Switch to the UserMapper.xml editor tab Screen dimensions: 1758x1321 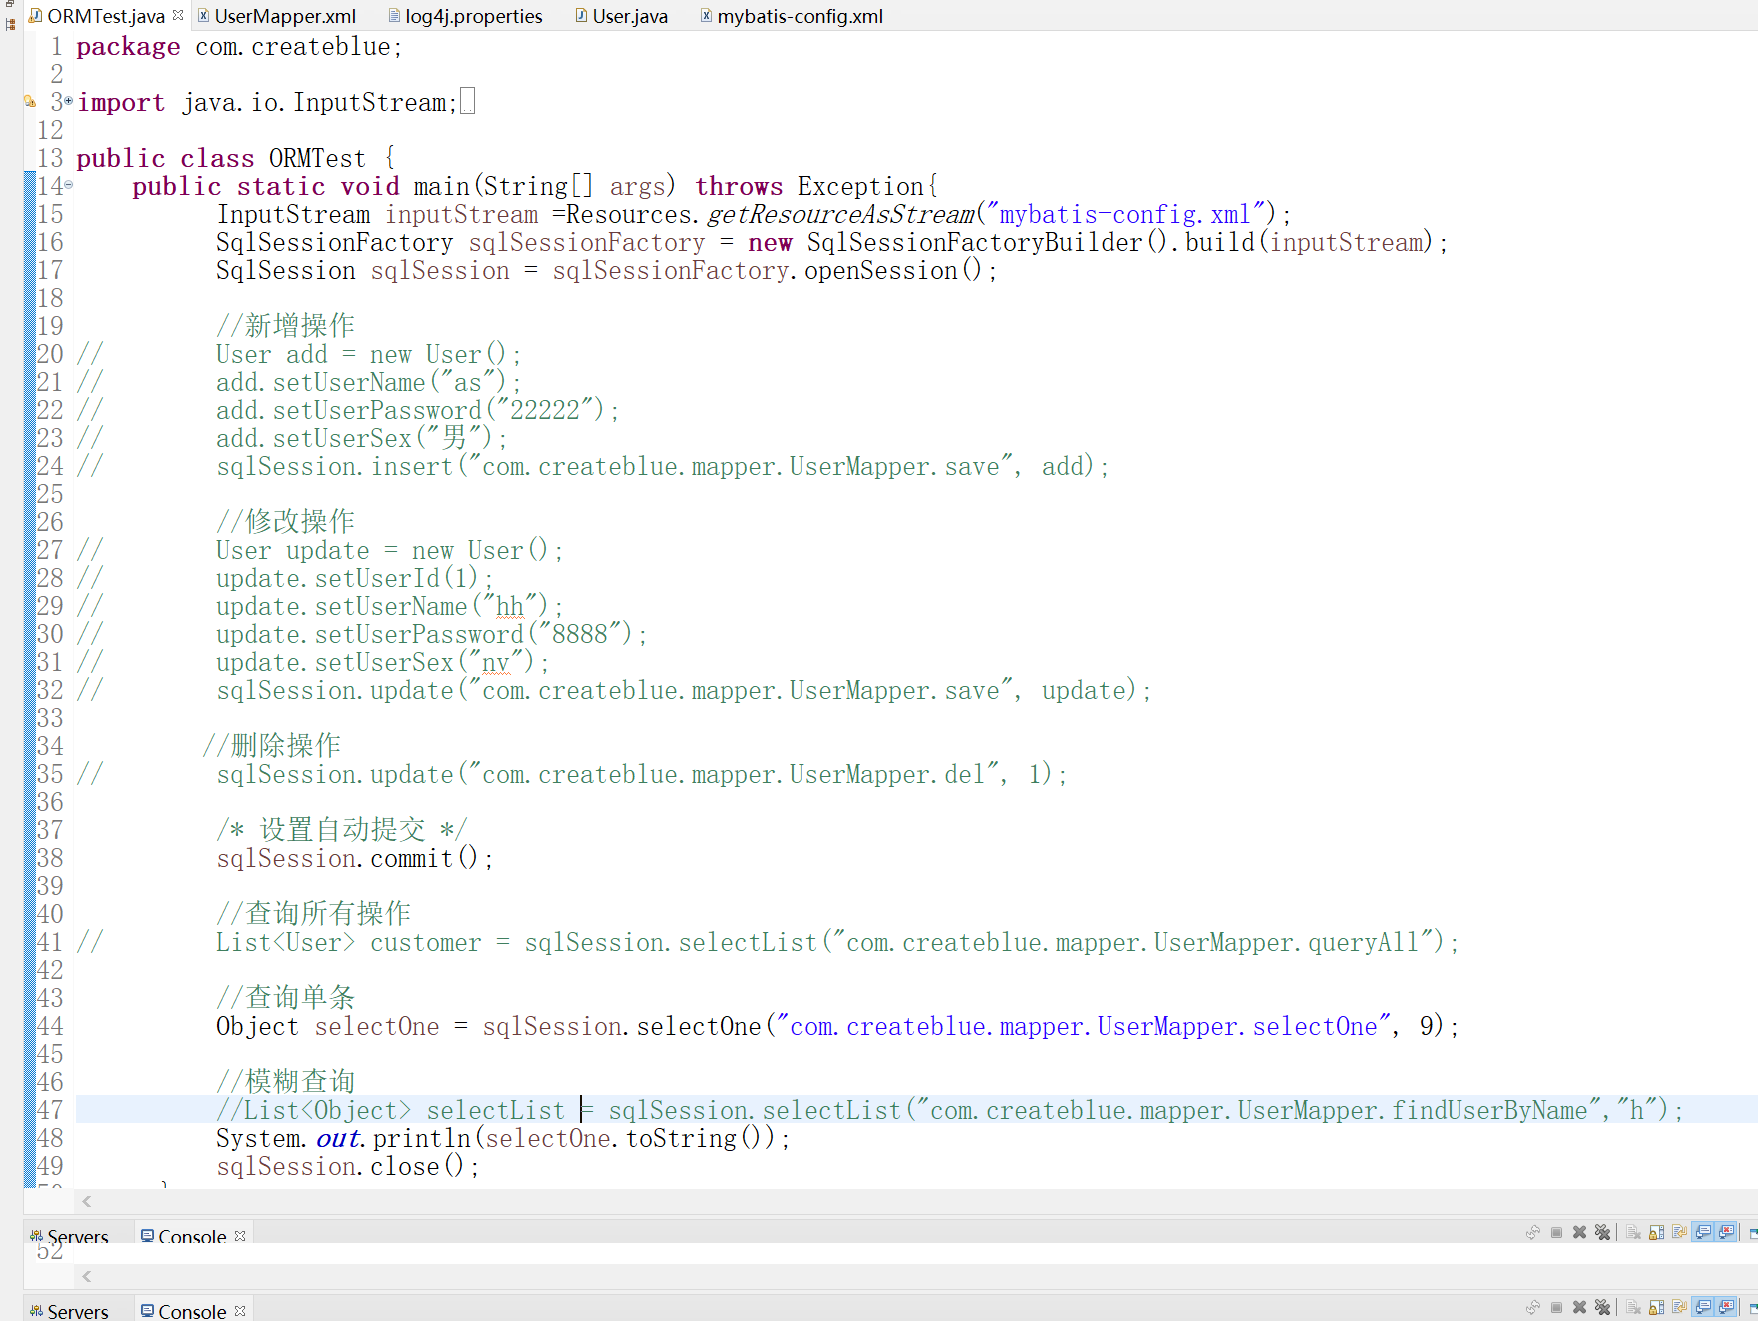click(x=276, y=16)
